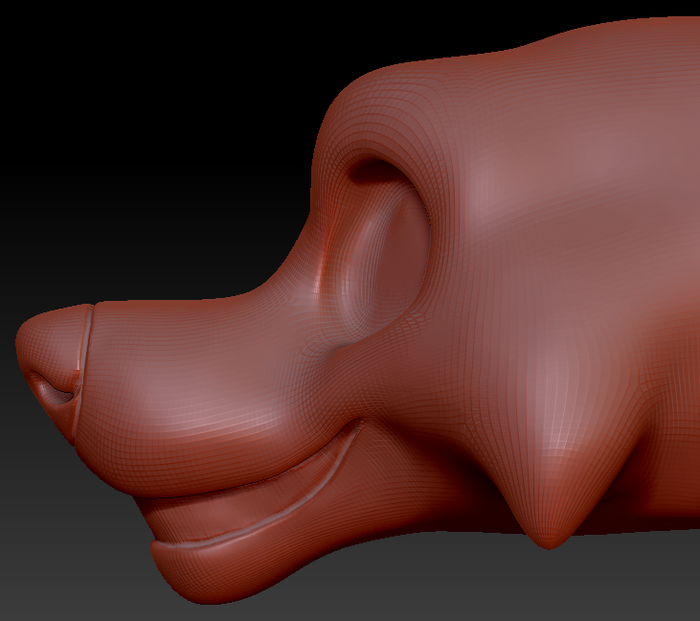Click the nostril on the sculpted dog nose
Viewport: 700px width, 621px height.
54,391
